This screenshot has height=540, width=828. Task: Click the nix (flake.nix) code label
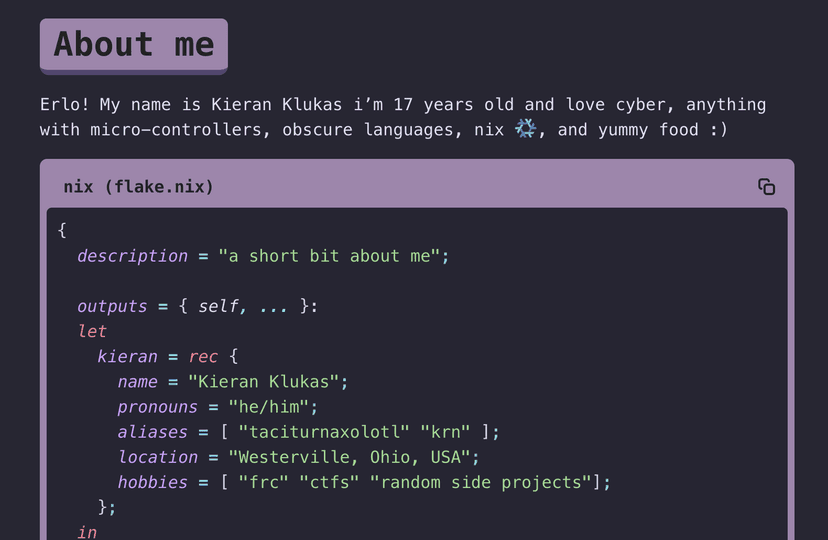(138, 187)
